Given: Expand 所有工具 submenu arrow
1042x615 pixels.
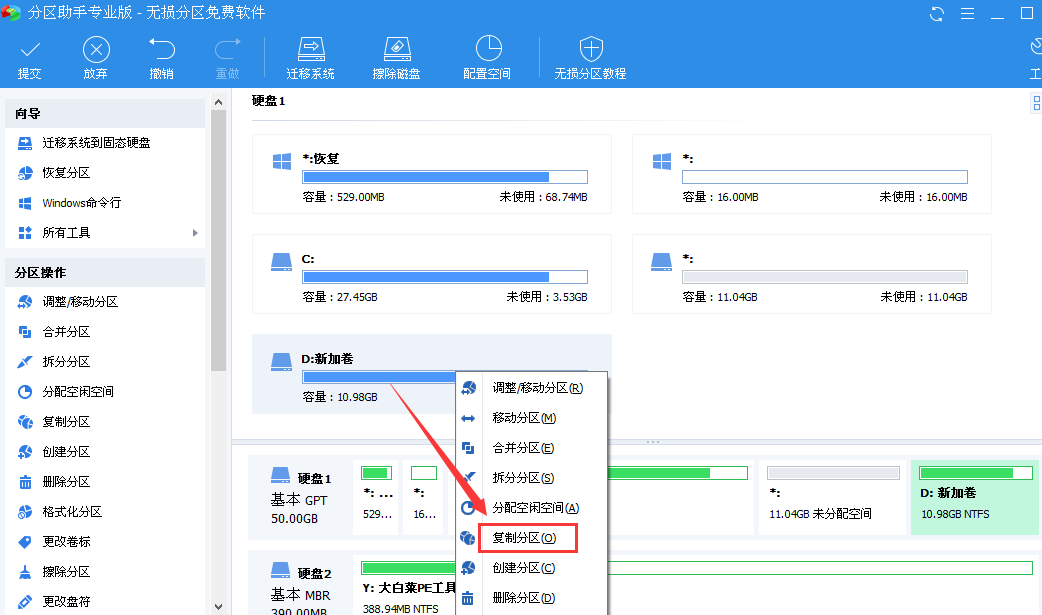Looking at the screenshot, I should pyautogui.click(x=195, y=233).
